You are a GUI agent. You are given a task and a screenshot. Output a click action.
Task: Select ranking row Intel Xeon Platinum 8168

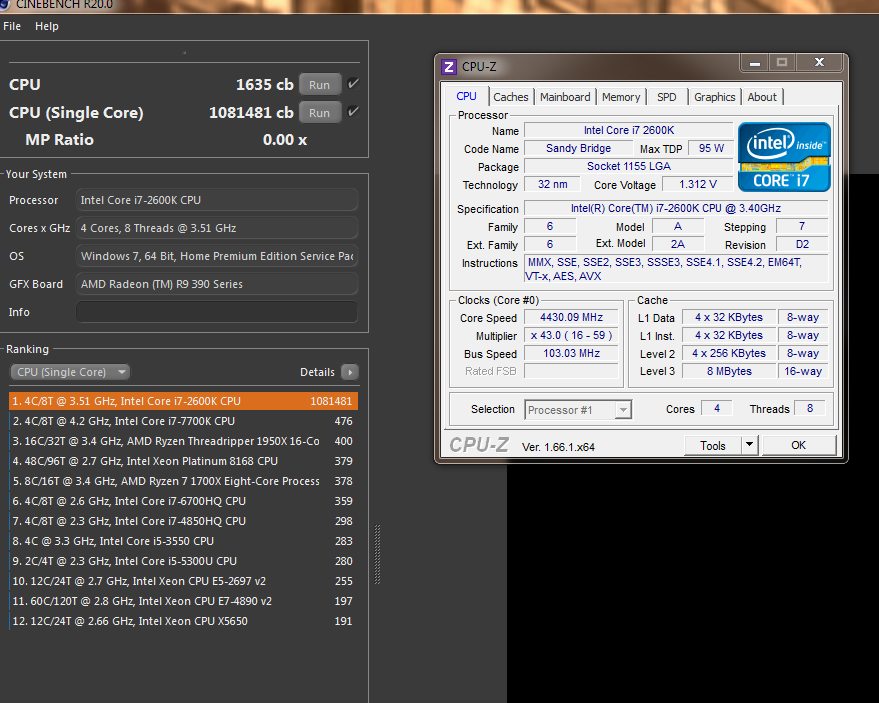point(183,461)
